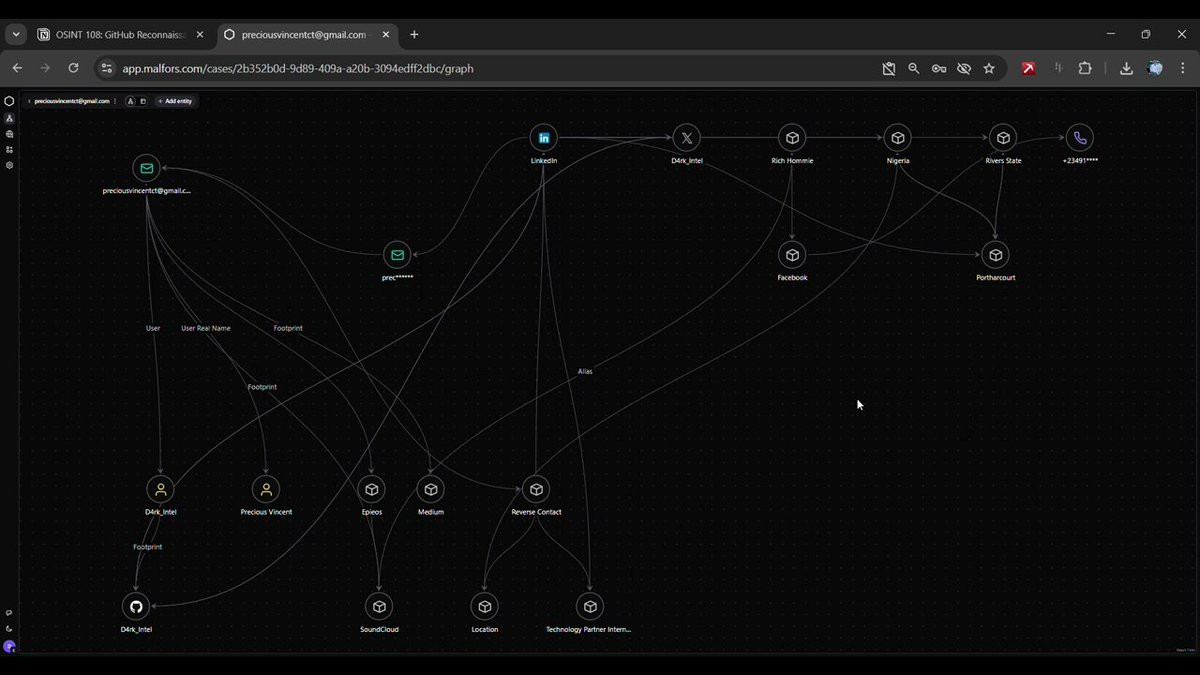Click the "User Real Name" edge label
The height and width of the screenshot is (675, 1200).
[x=206, y=328]
